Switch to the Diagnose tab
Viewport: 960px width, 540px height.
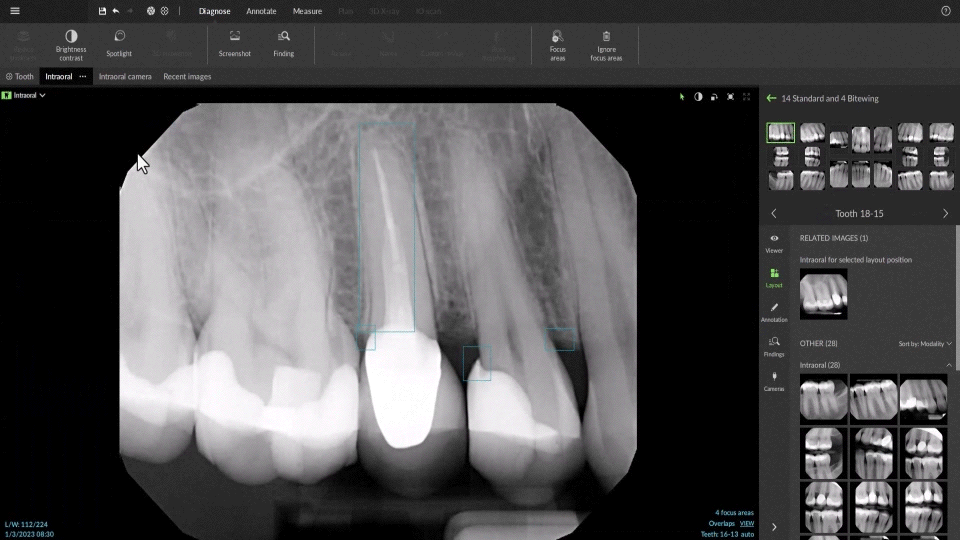[x=214, y=11]
